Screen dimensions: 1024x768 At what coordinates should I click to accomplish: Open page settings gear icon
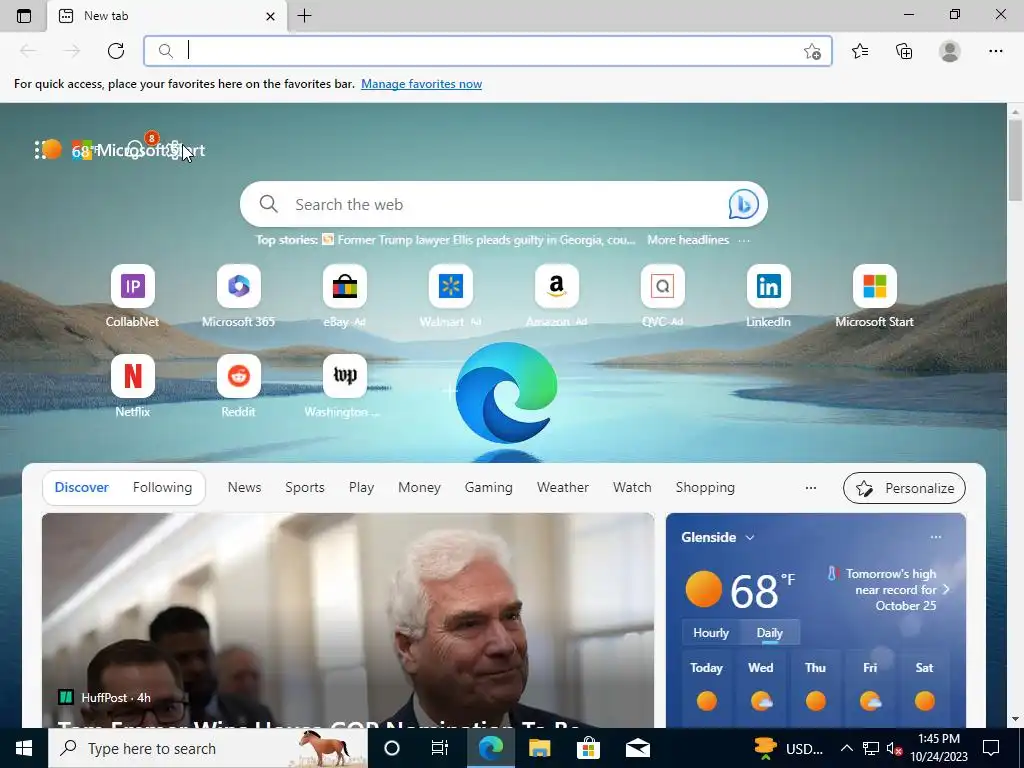coord(174,150)
